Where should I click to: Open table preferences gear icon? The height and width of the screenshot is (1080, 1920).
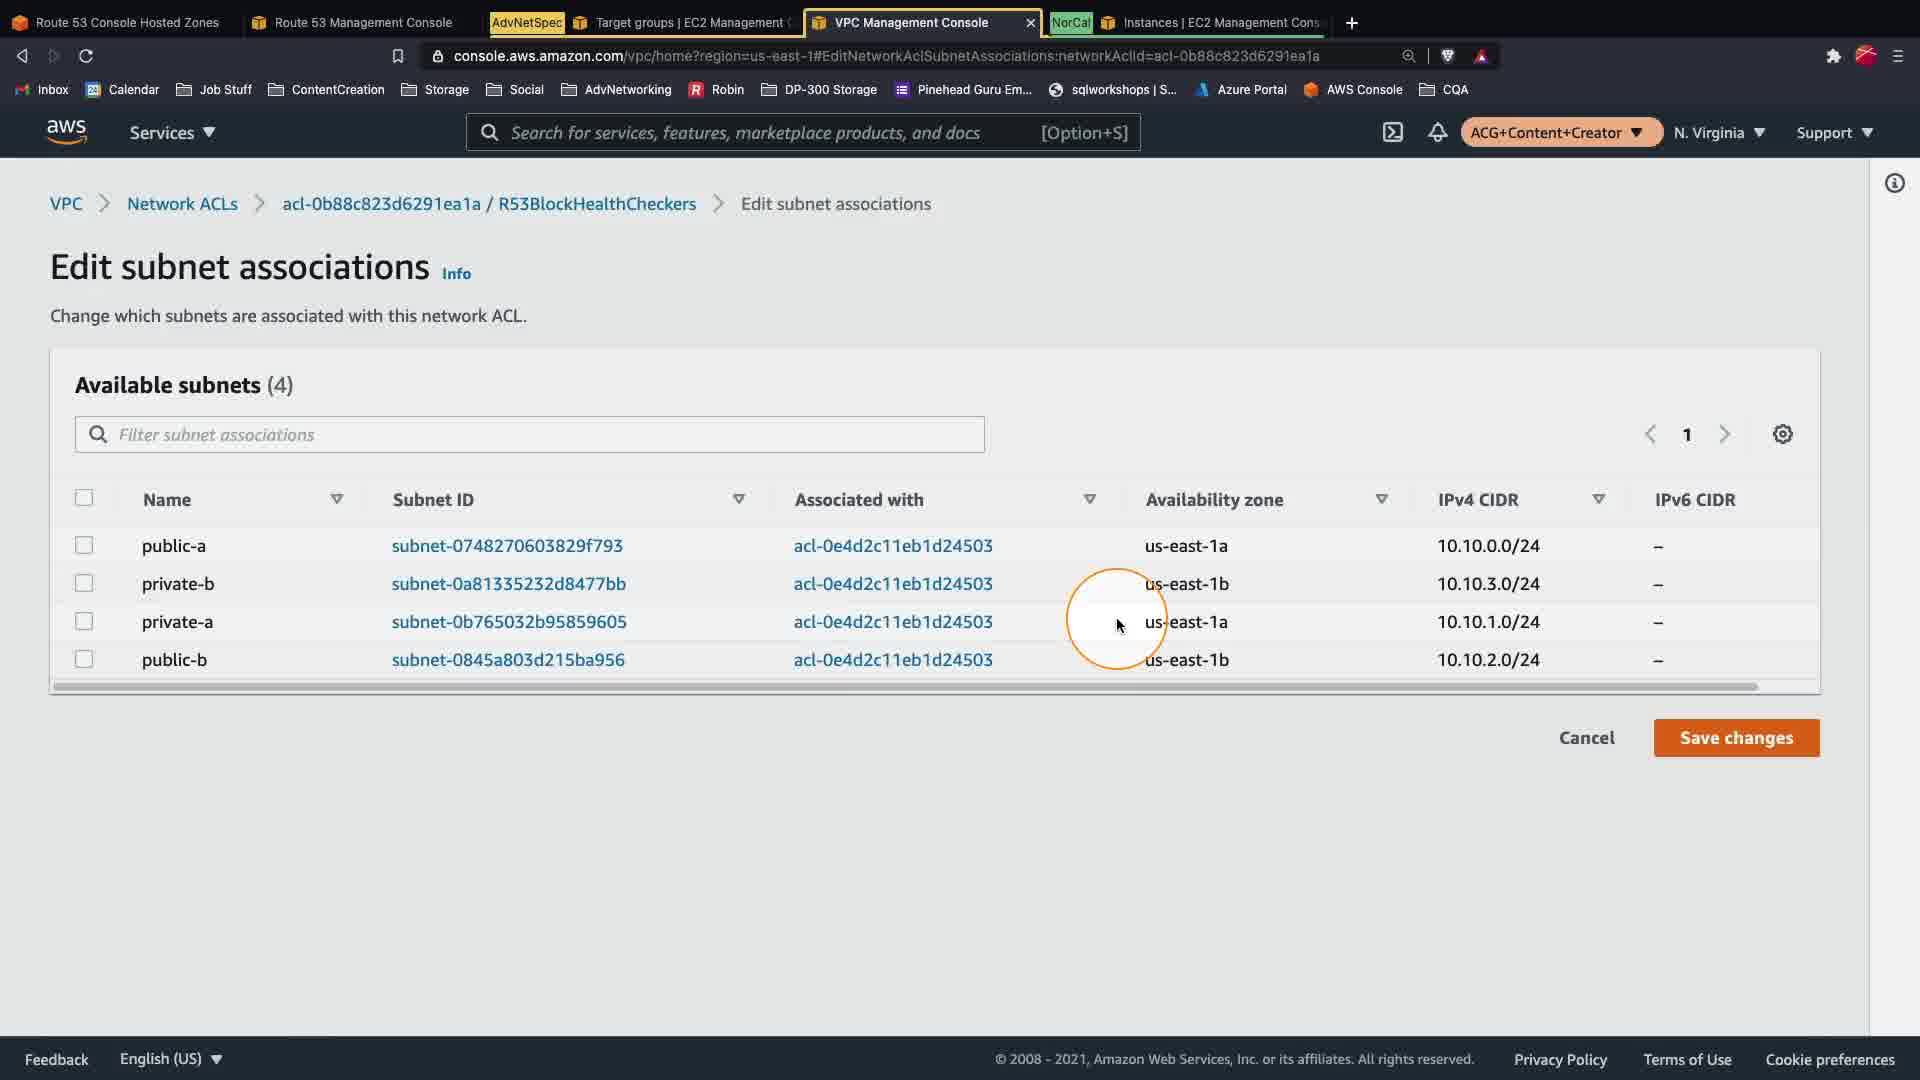pyautogui.click(x=1782, y=434)
